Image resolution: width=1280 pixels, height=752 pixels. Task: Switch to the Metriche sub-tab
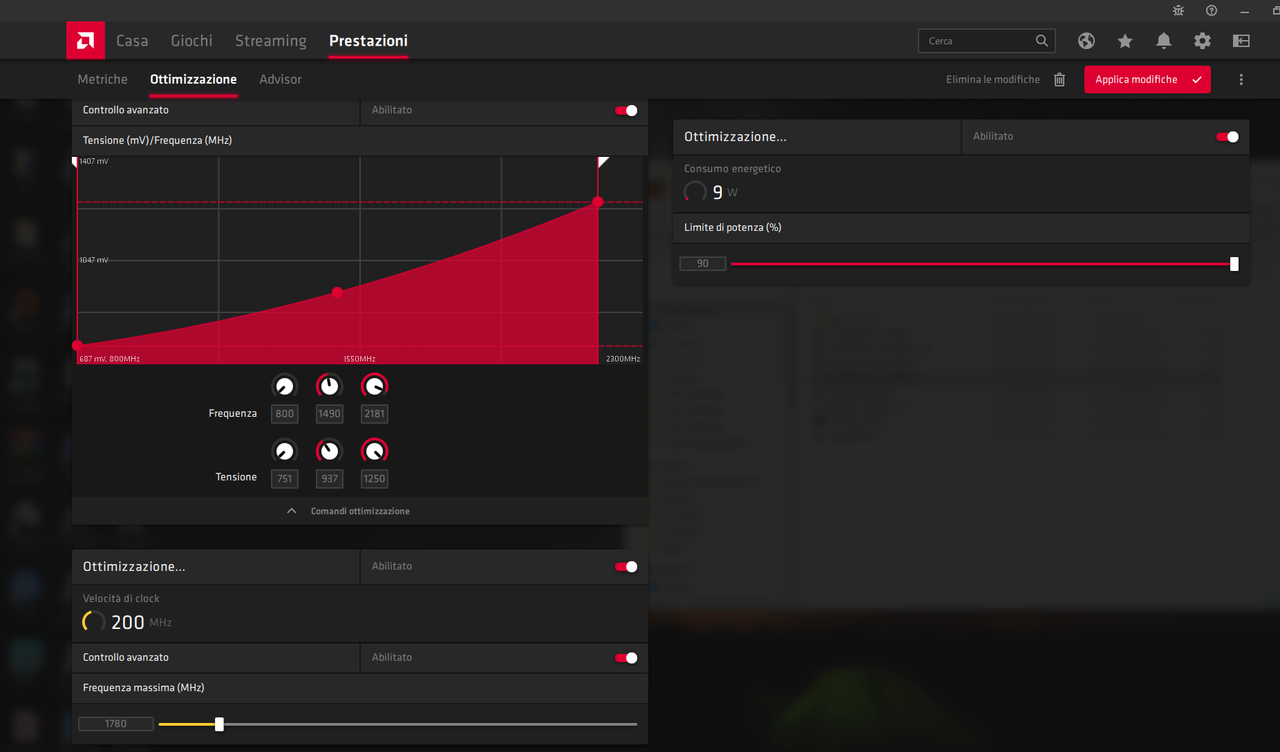(103, 79)
